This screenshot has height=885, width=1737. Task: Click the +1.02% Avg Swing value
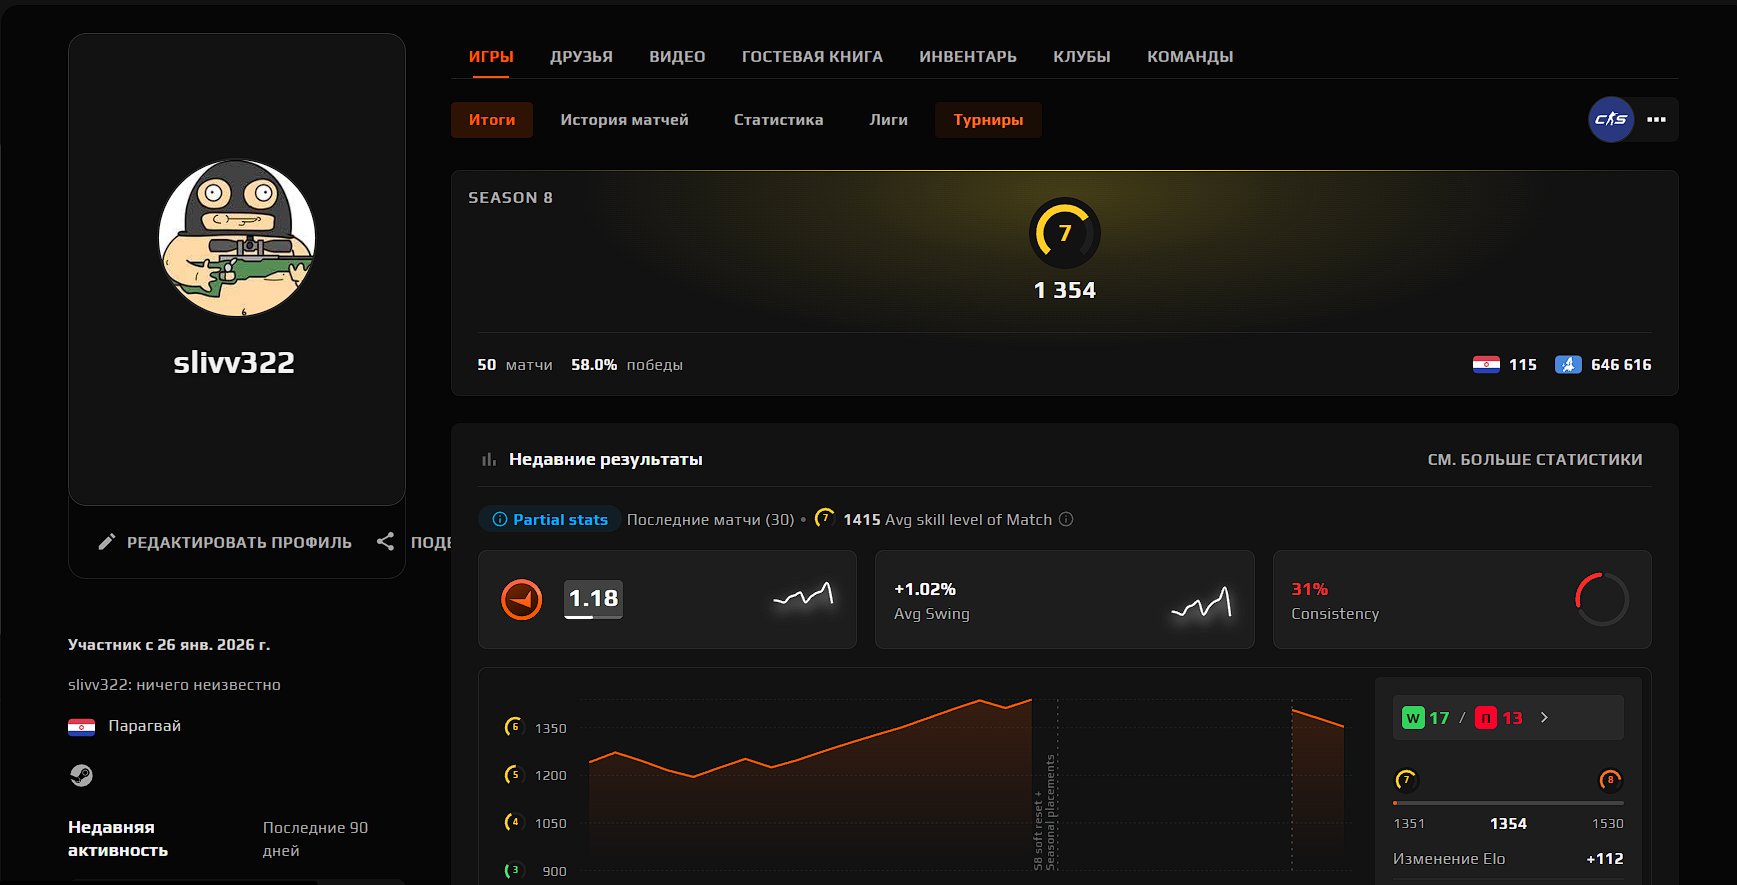[x=925, y=589]
